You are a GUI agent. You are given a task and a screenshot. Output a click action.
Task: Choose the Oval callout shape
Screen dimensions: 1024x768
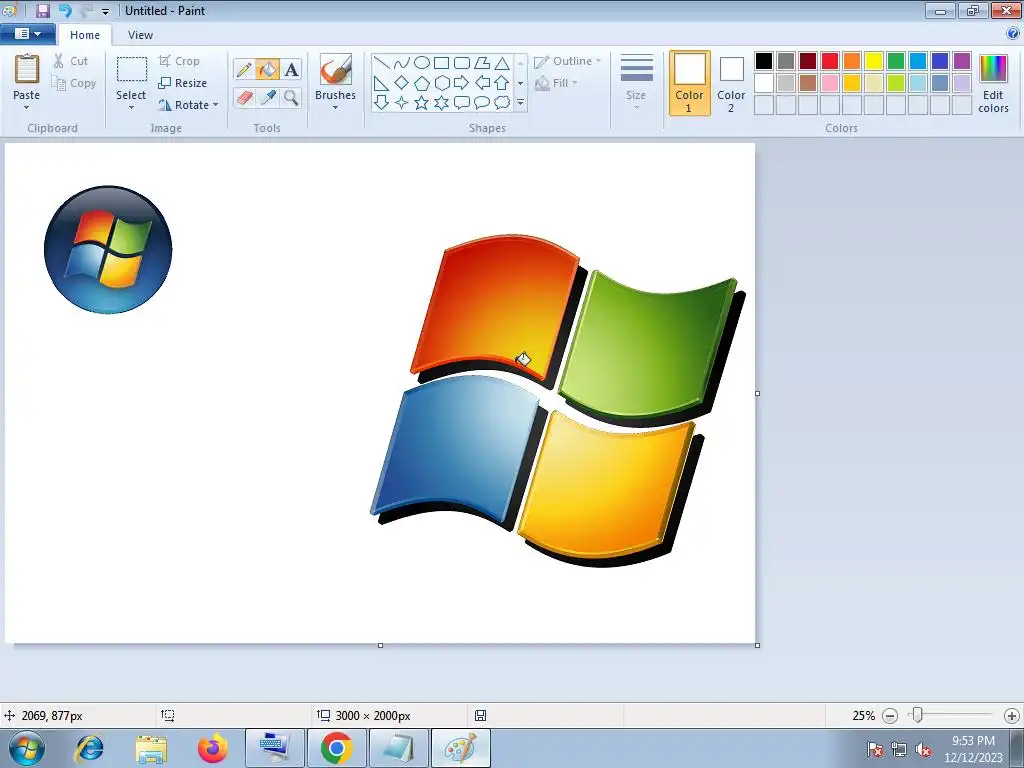point(482,103)
